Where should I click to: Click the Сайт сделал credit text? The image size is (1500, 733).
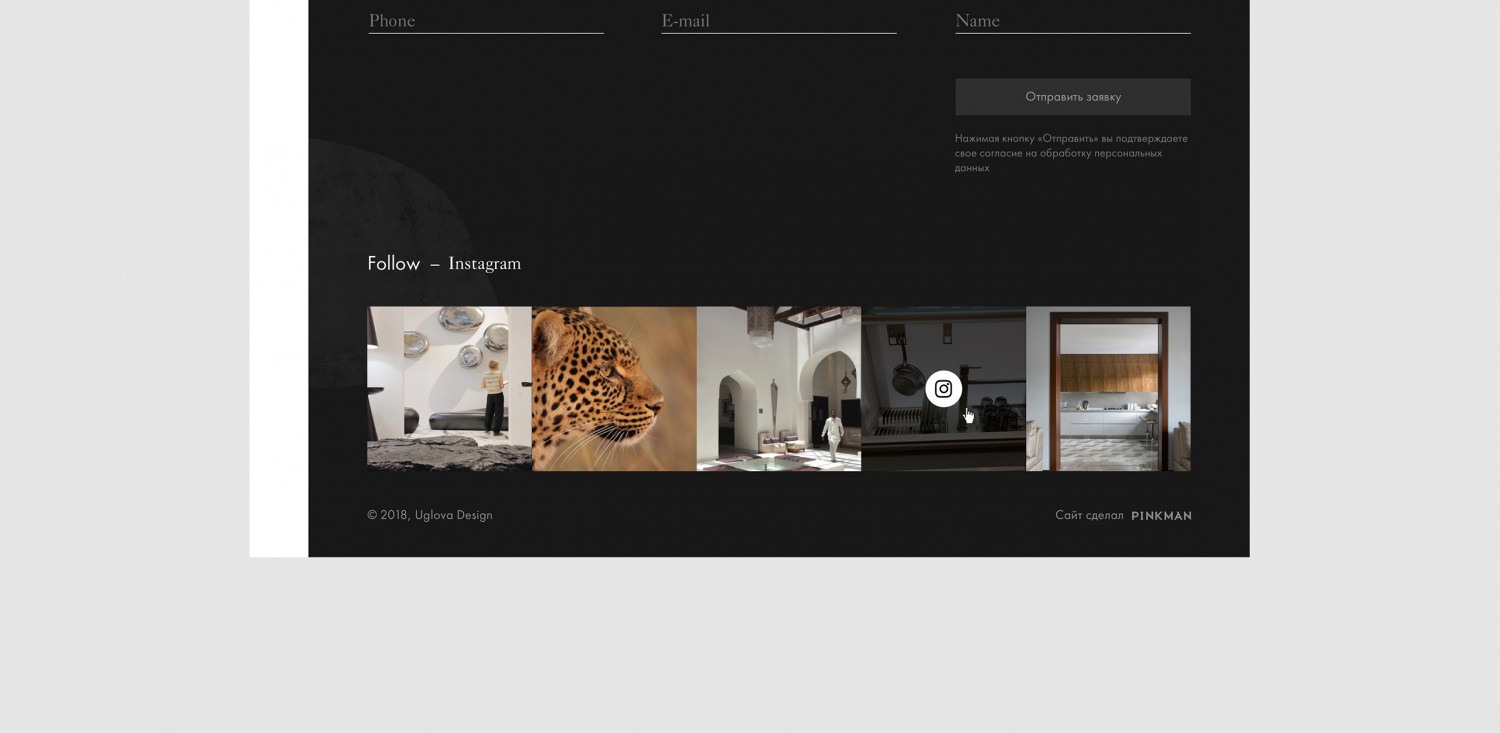click(x=1089, y=515)
